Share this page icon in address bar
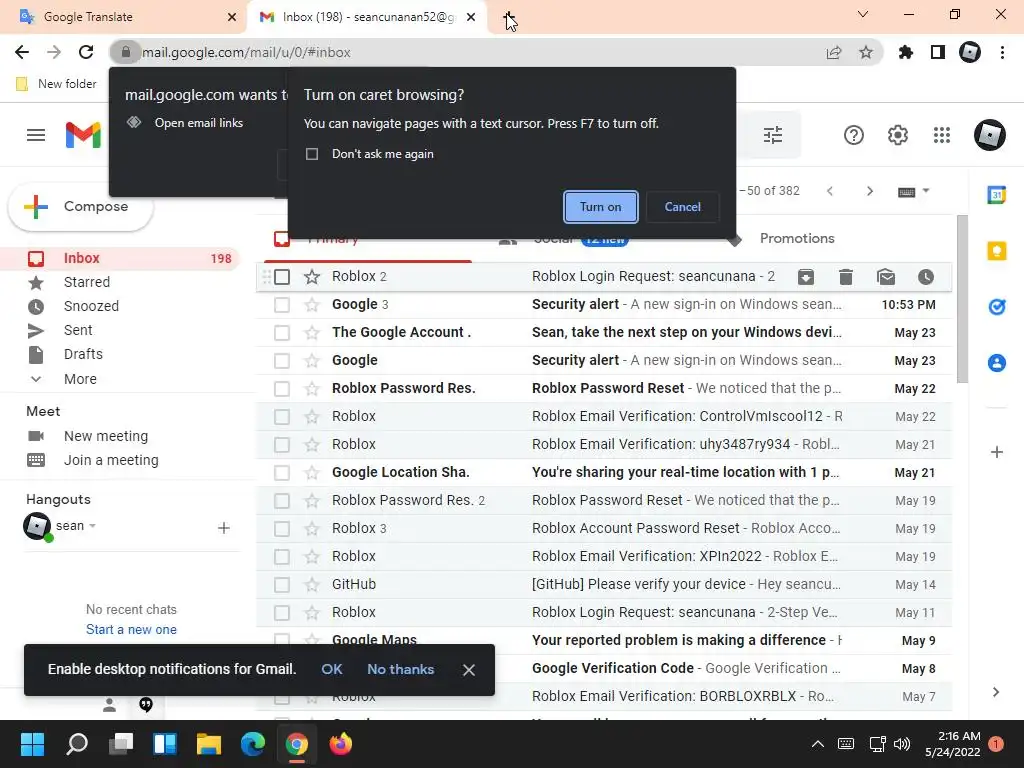Image resolution: width=1024 pixels, height=768 pixels. [834, 52]
